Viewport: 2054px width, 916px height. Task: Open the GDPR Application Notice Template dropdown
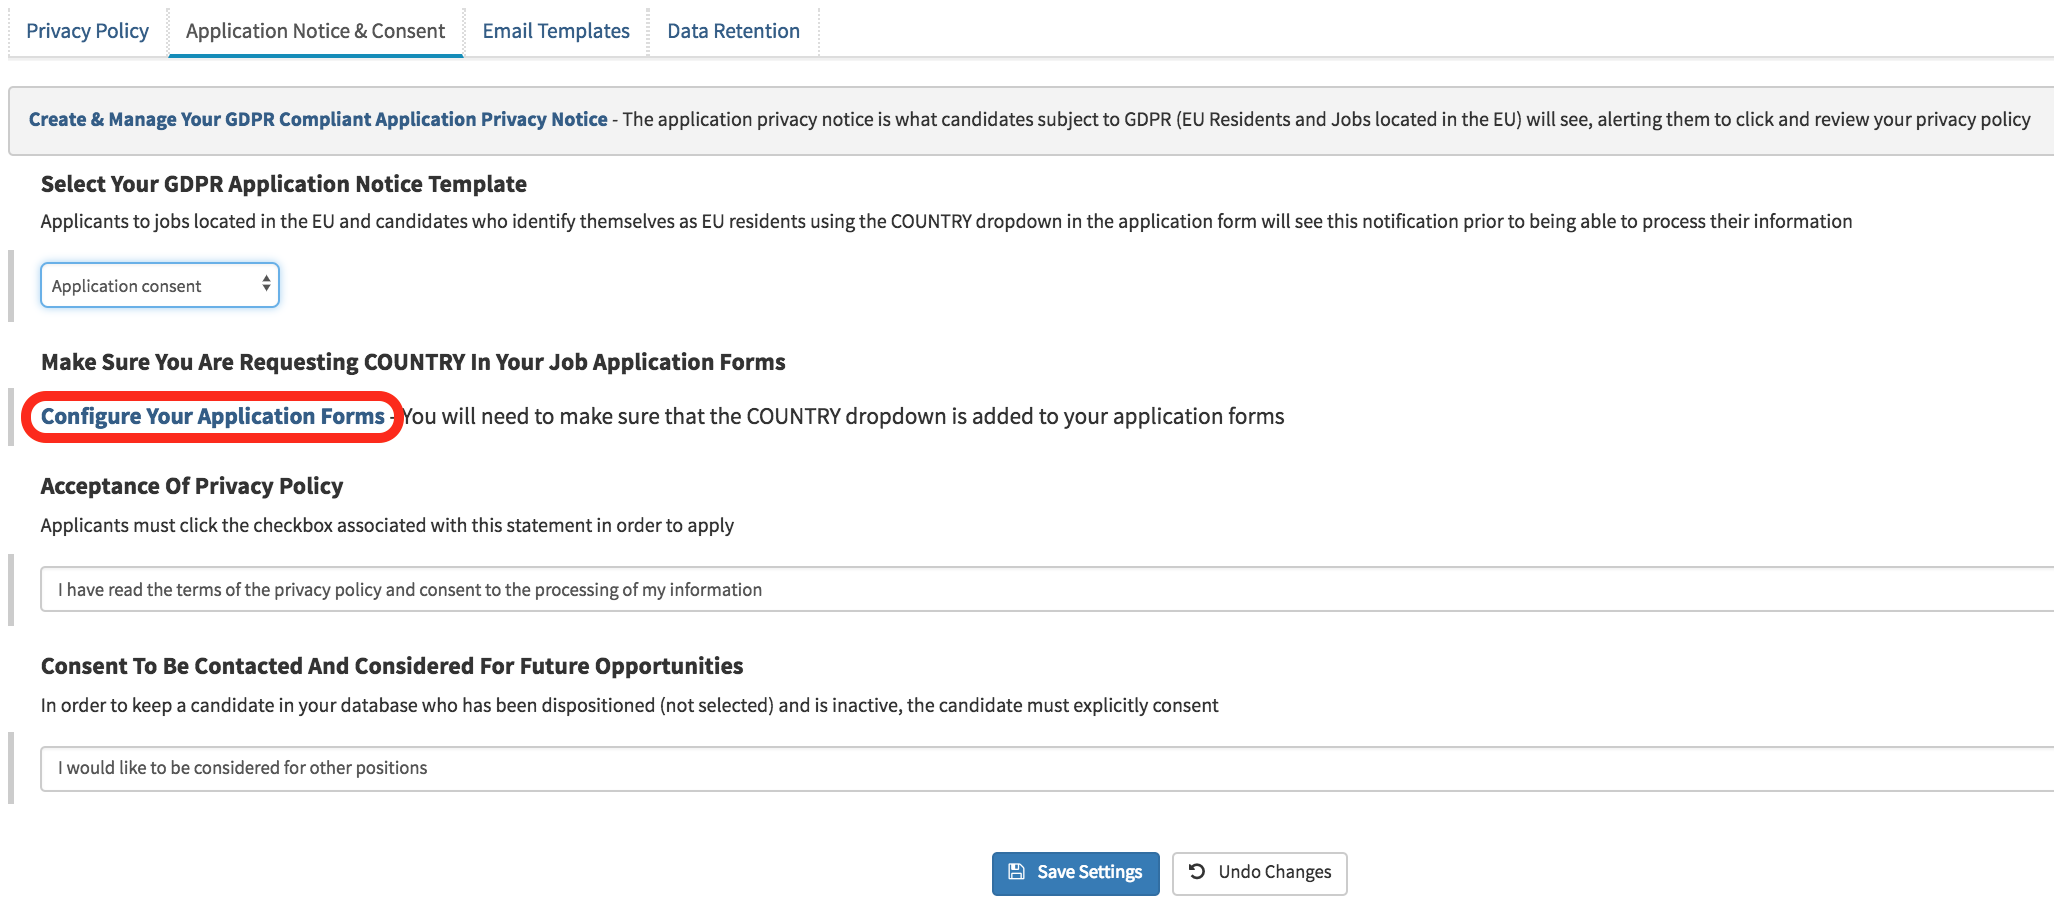[158, 285]
